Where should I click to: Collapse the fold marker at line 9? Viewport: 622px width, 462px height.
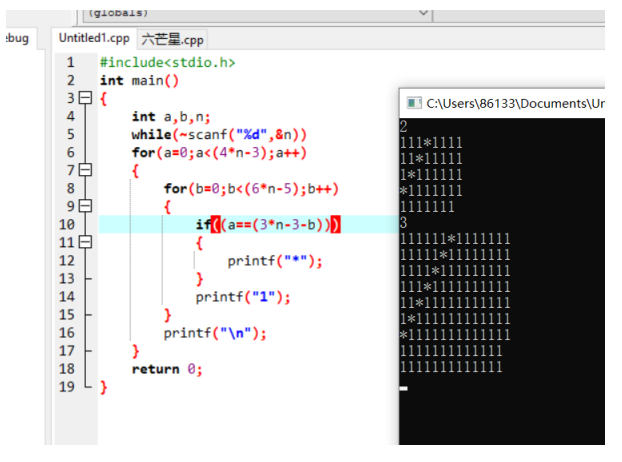click(x=85, y=206)
